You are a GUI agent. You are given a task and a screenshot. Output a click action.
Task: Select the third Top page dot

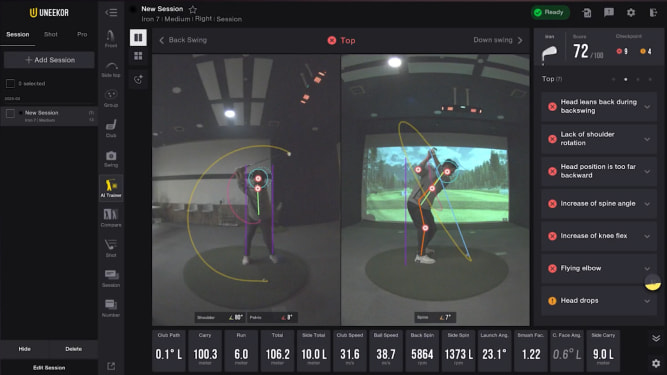click(638, 79)
